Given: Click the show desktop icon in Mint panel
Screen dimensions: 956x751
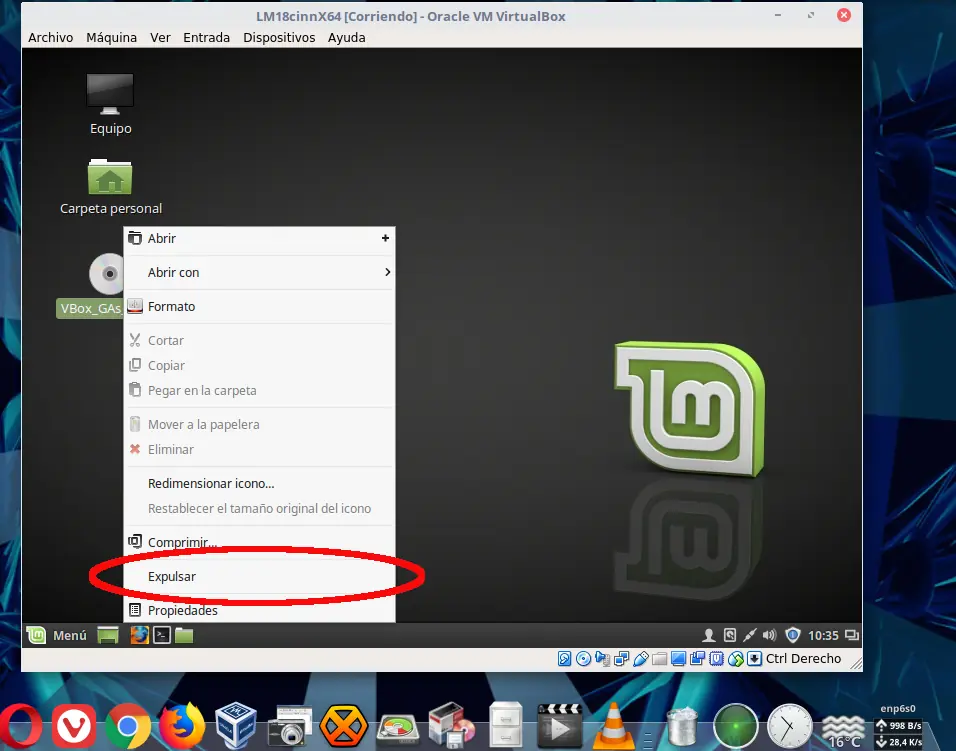Looking at the screenshot, I should (x=108, y=635).
